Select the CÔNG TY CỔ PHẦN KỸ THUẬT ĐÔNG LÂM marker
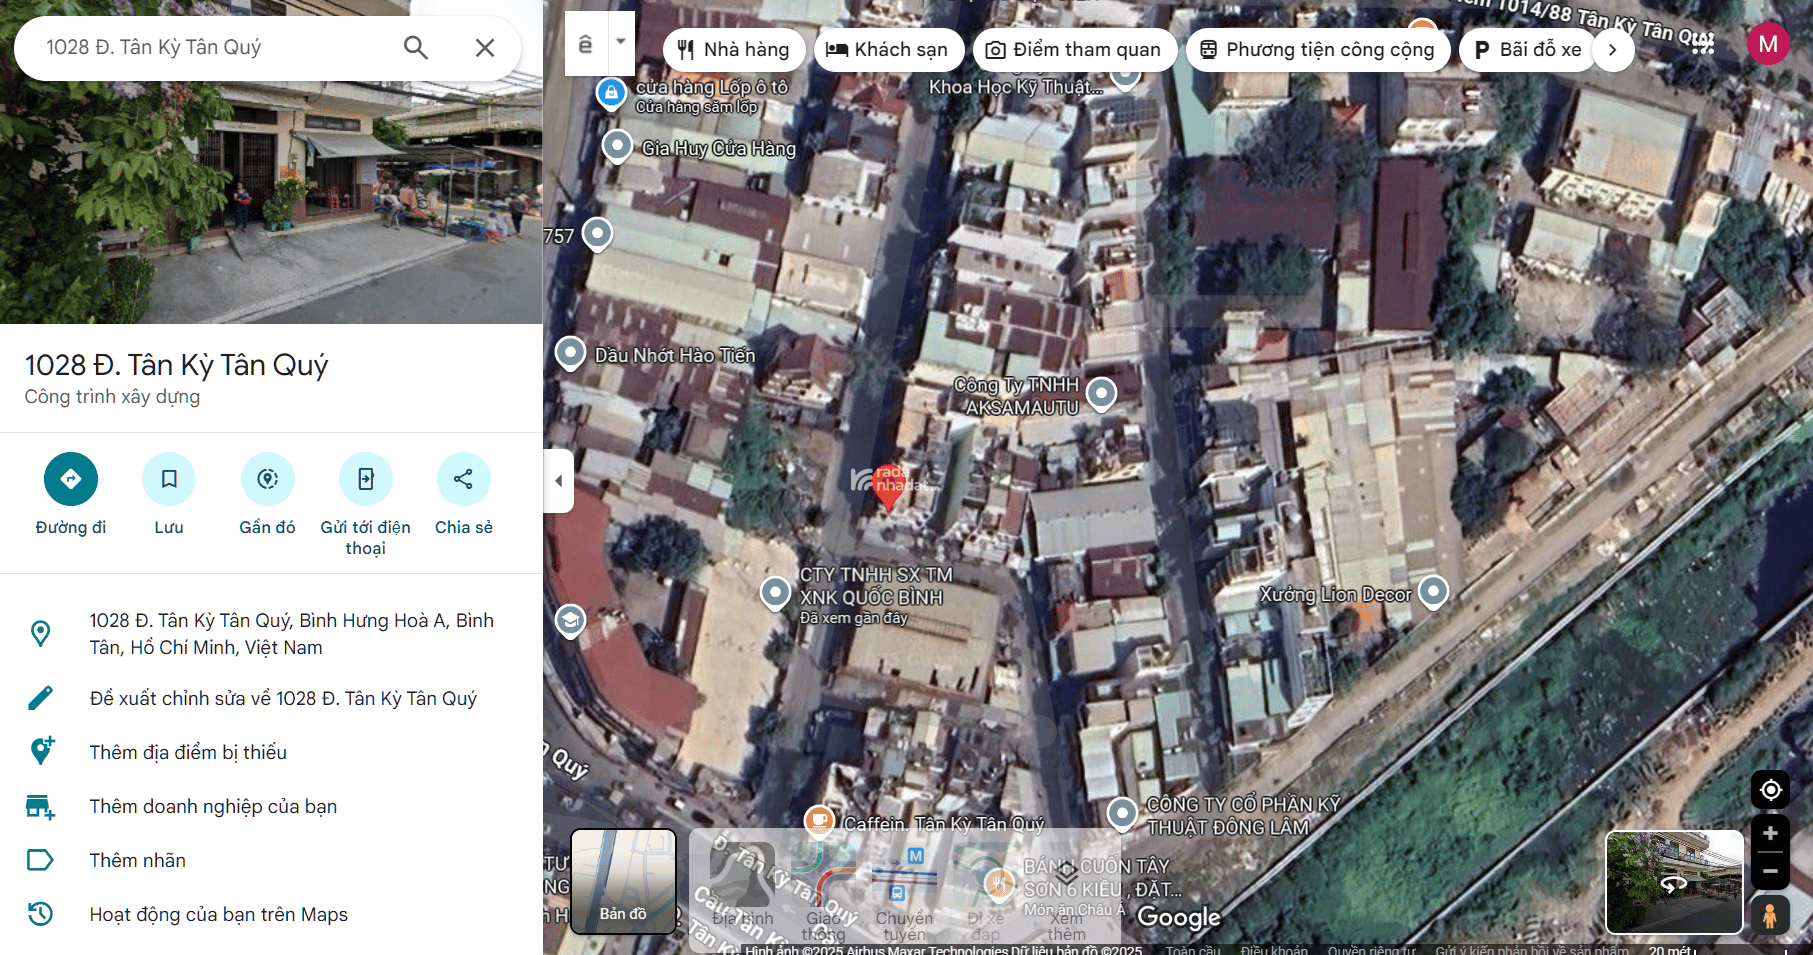Viewport: 1813px width, 955px height. (x=1123, y=814)
